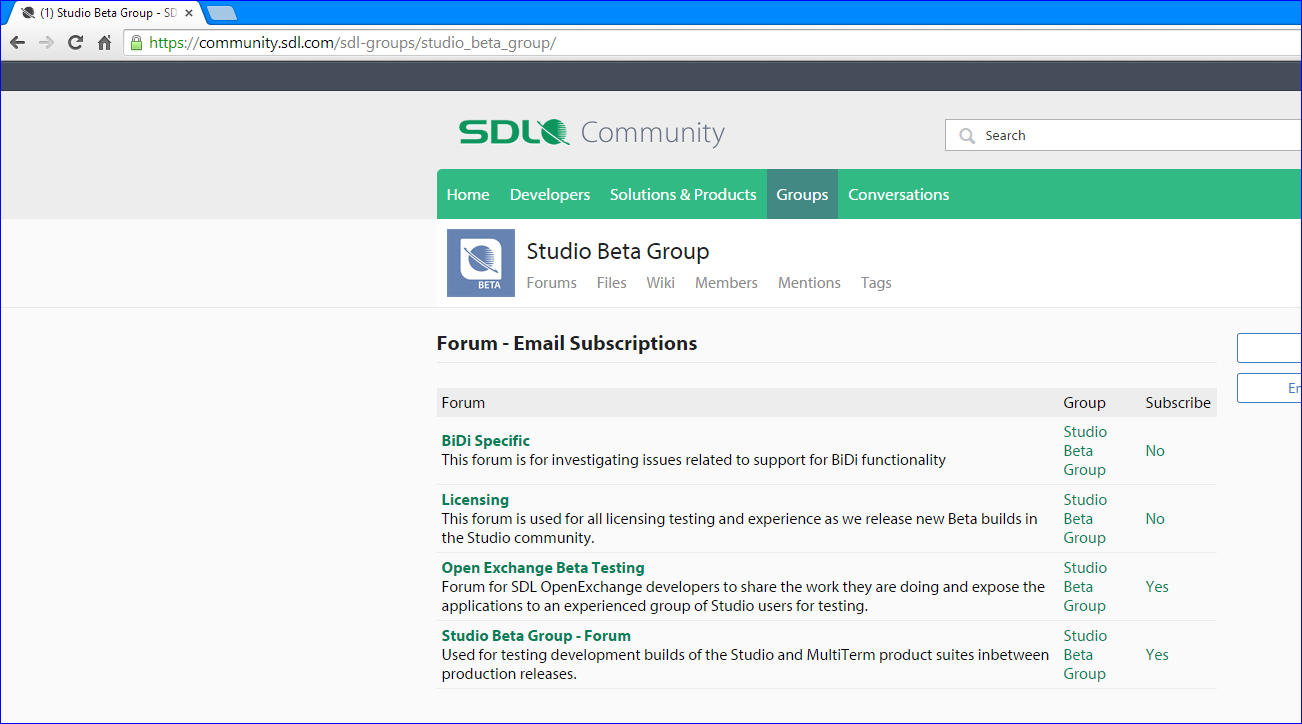Click the search magnifier icon
1302x724 pixels.
coord(966,136)
